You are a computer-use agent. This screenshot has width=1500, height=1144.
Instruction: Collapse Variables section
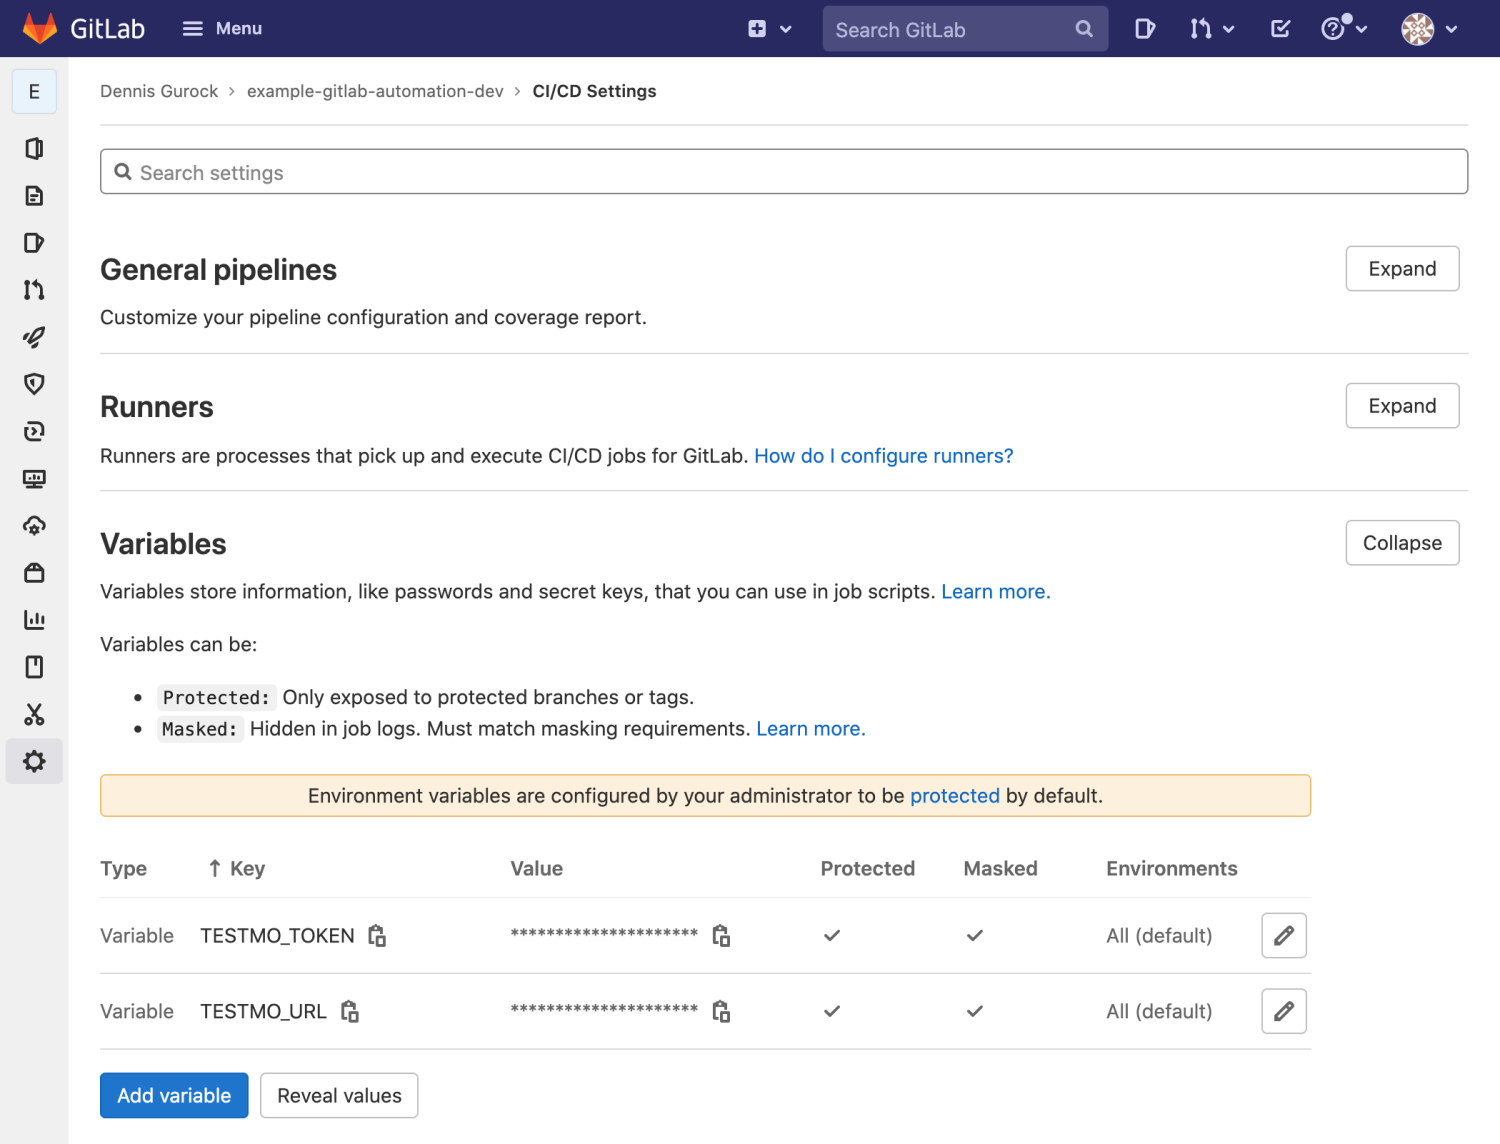click(1402, 542)
